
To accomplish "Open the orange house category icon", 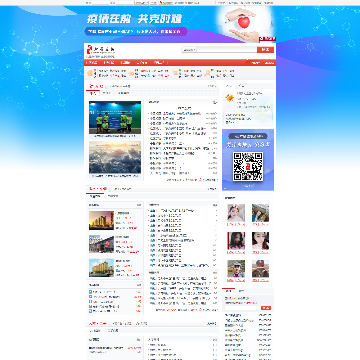I will [x=90, y=73].
